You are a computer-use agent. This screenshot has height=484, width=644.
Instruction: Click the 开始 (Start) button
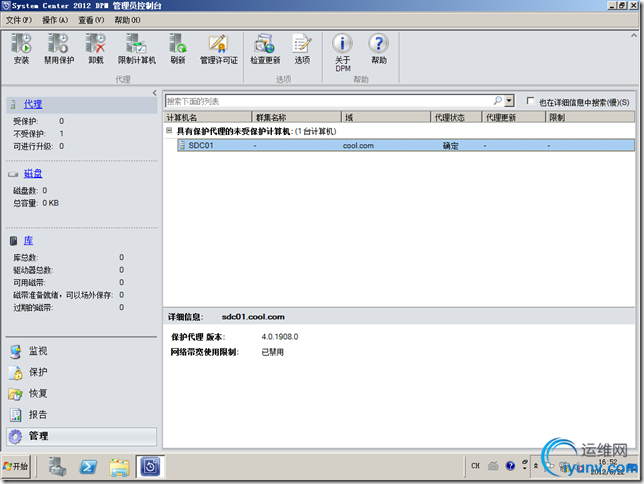tap(16, 466)
